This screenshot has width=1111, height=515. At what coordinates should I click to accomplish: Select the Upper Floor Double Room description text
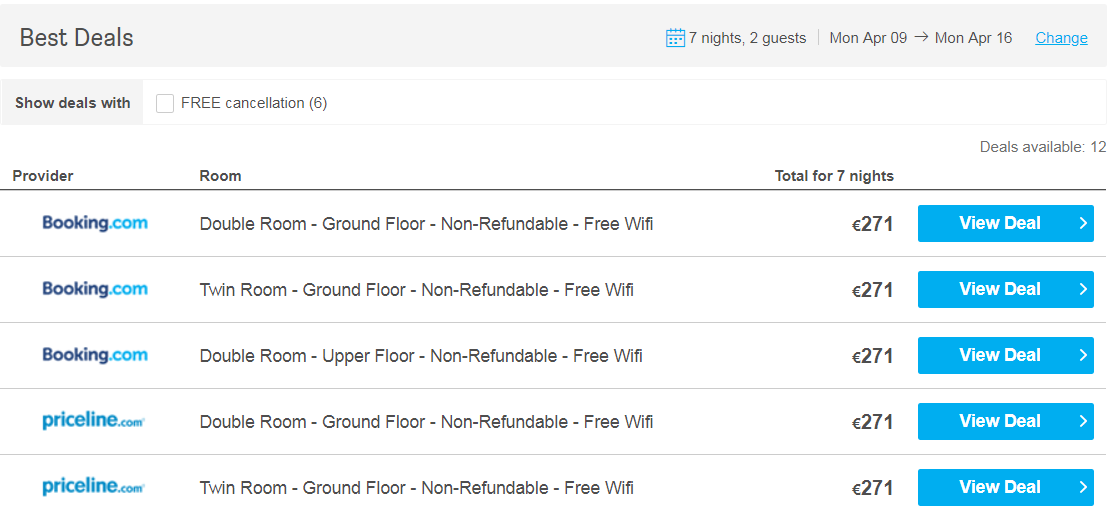coord(421,356)
